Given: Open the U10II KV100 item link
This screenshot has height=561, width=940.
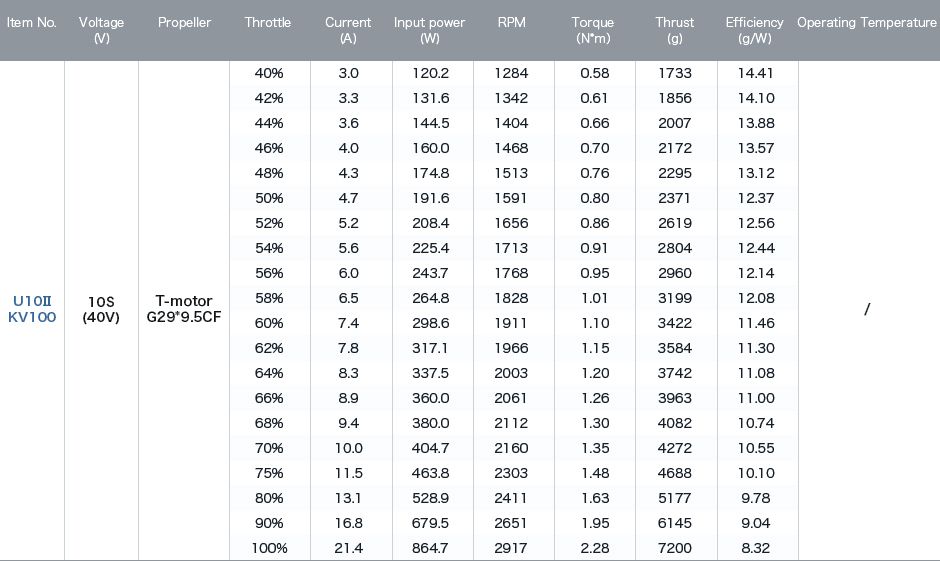Looking at the screenshot, I should pyautogui.click(x=32, y=309).
